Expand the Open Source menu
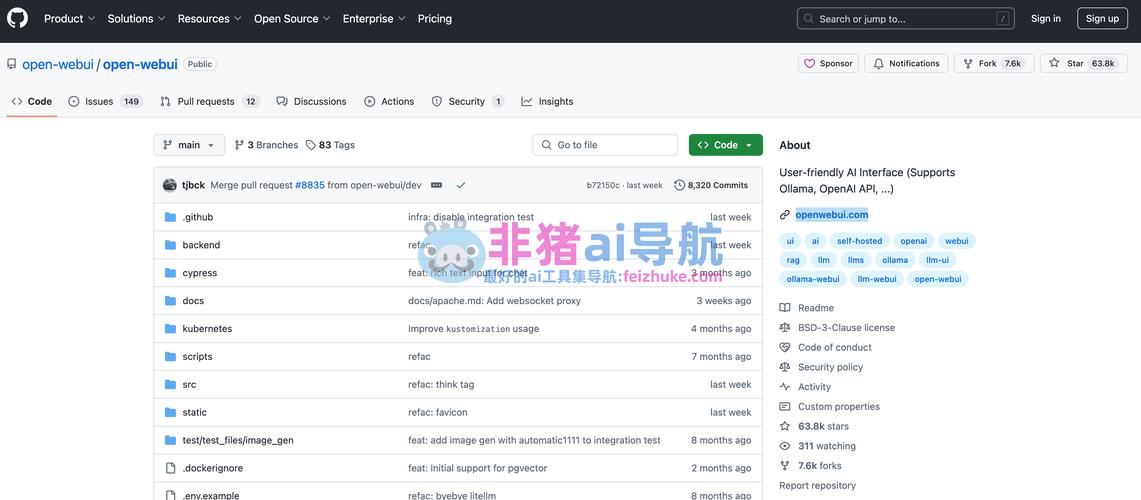The image size is (1141, 500). pos(292,19)
